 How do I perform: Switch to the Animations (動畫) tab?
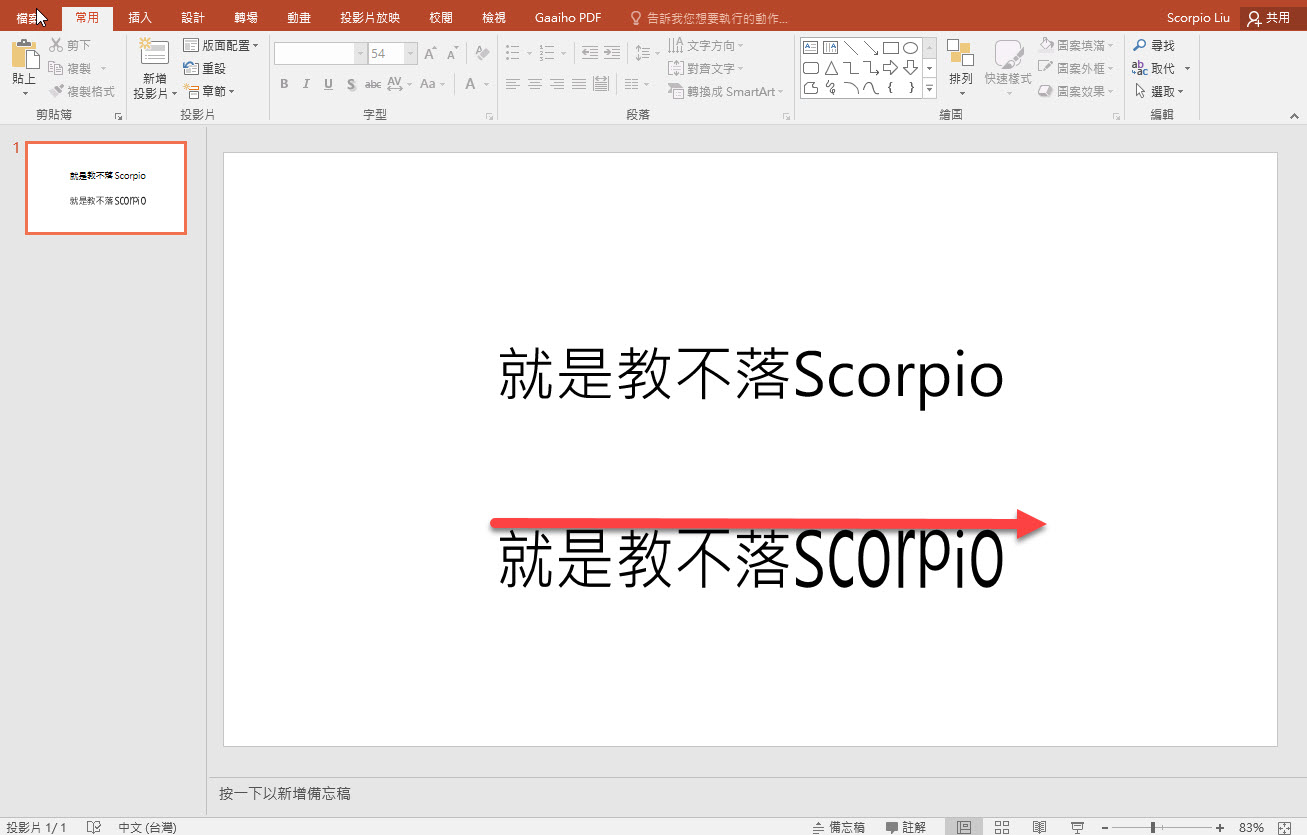(298, 18)
